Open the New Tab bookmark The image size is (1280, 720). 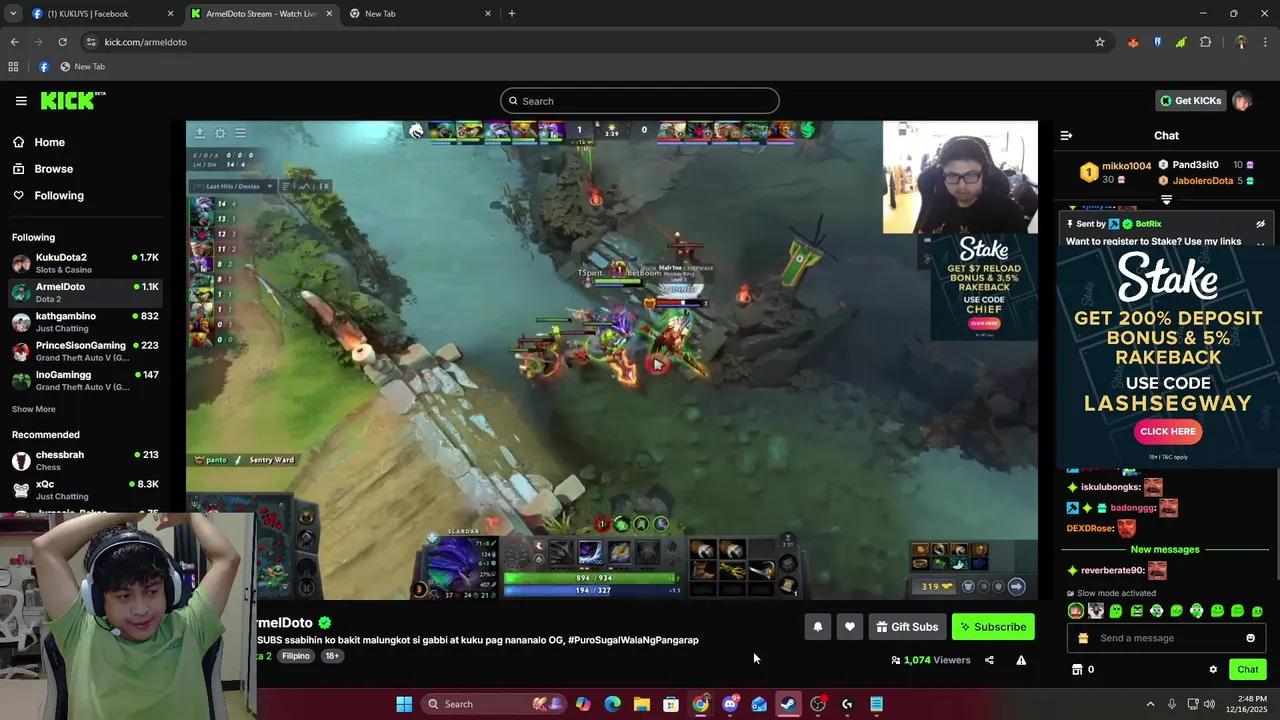click(x=82, y=67)
